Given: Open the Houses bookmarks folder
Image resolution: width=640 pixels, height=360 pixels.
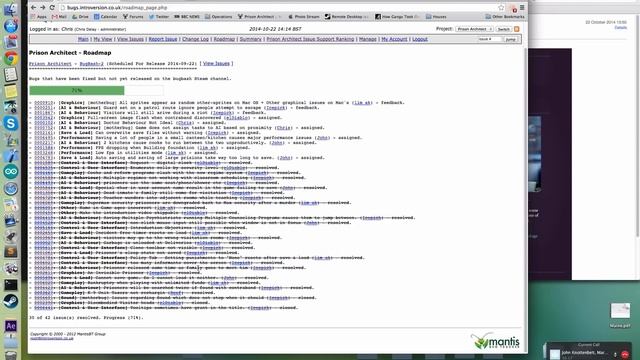Looking at the screenshot, I should click(436, 17).
